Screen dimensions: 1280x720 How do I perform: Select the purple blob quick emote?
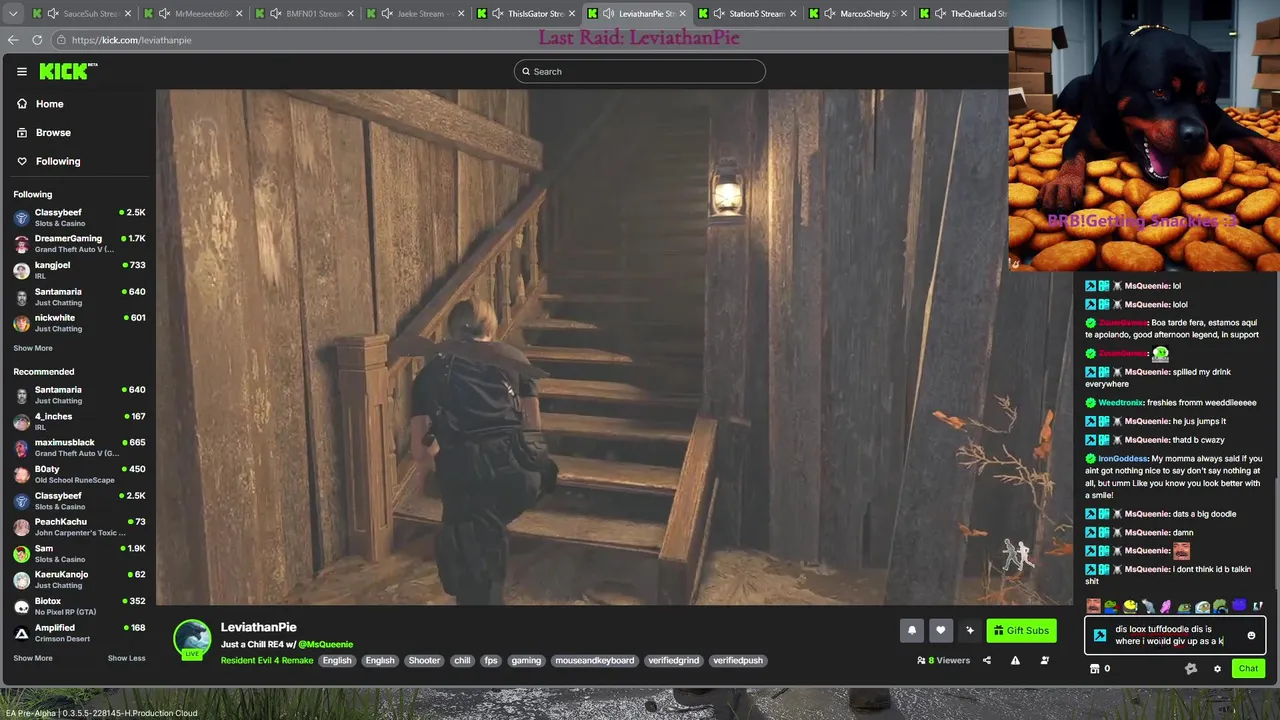pos(1239,606)
